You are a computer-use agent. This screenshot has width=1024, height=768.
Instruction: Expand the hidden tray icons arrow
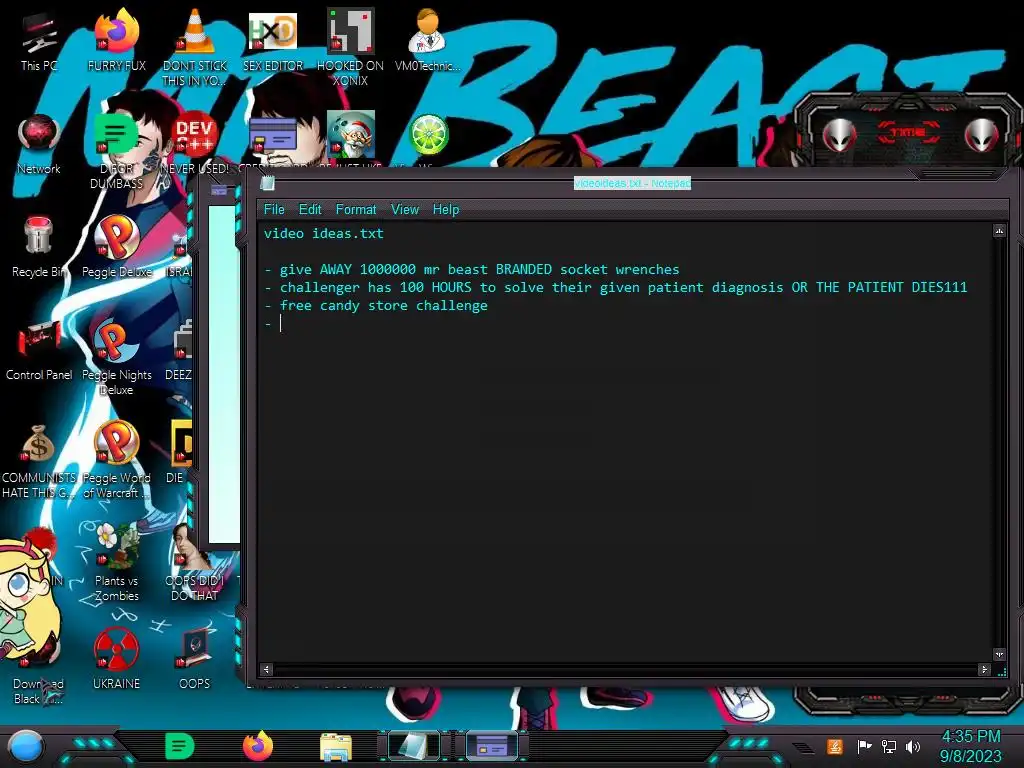803,747
